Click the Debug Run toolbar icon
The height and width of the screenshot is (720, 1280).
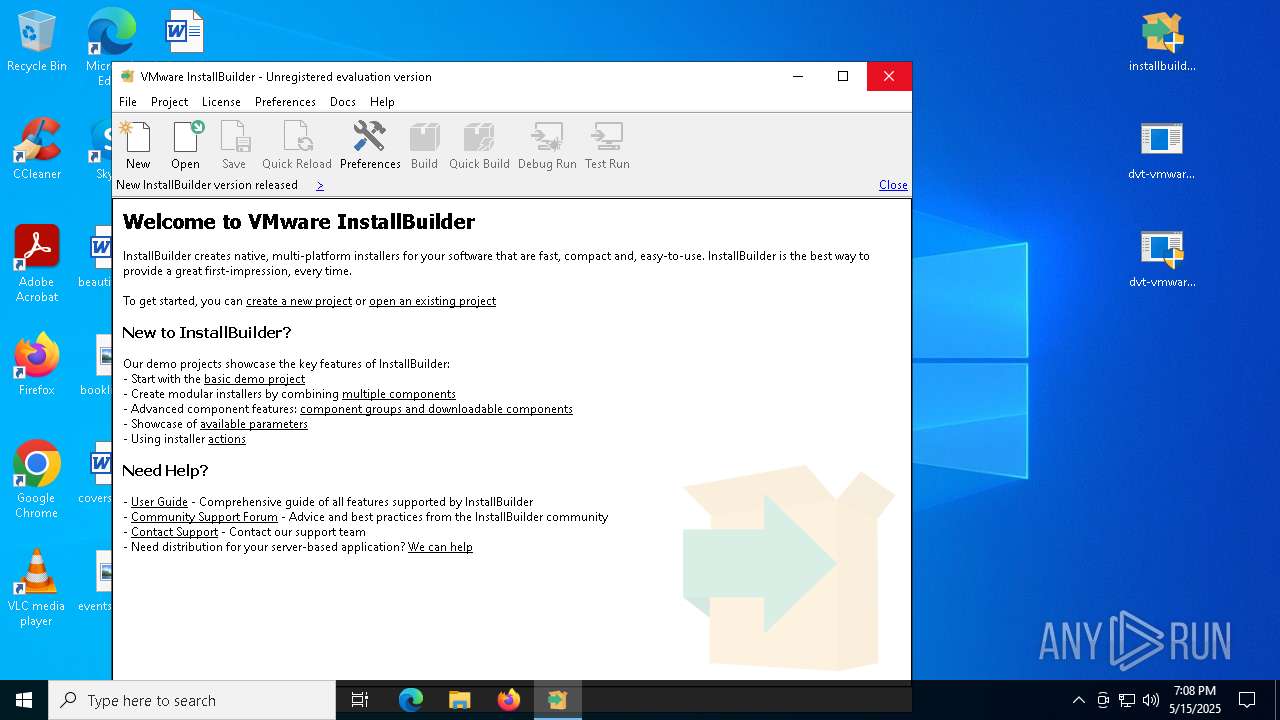(547, 146)
